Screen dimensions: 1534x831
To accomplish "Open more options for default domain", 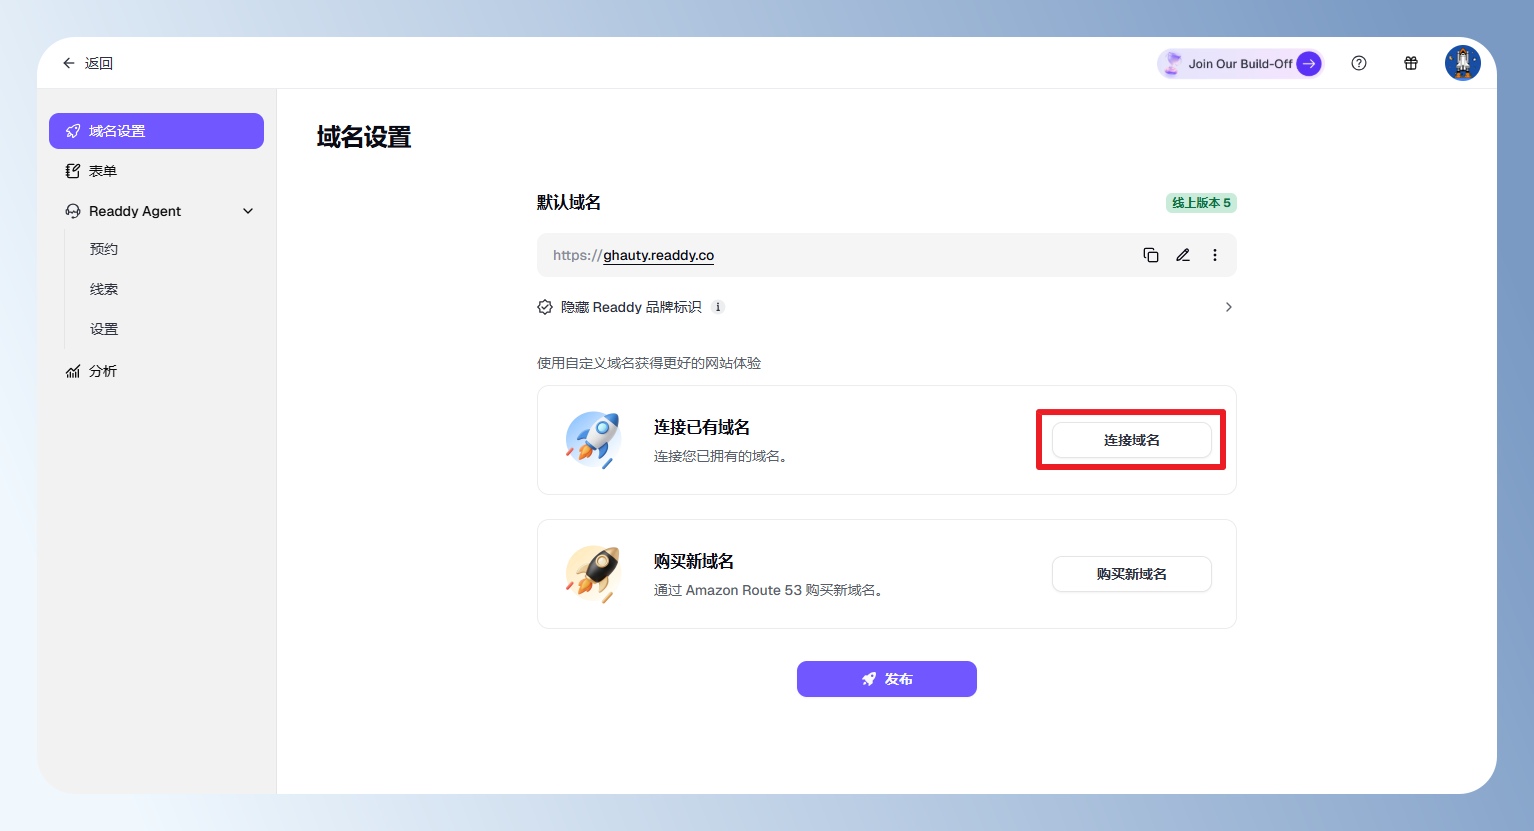I will point(1215,255).
